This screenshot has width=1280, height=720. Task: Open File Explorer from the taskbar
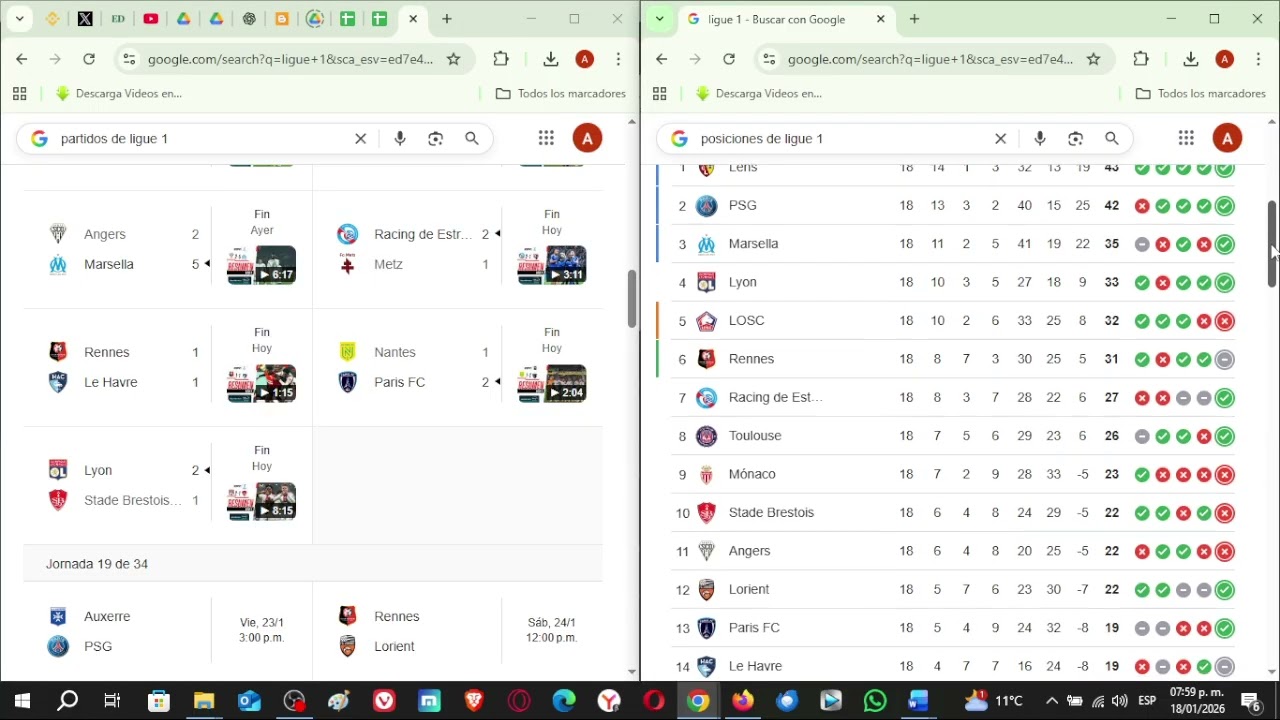(x=204, y=701)
